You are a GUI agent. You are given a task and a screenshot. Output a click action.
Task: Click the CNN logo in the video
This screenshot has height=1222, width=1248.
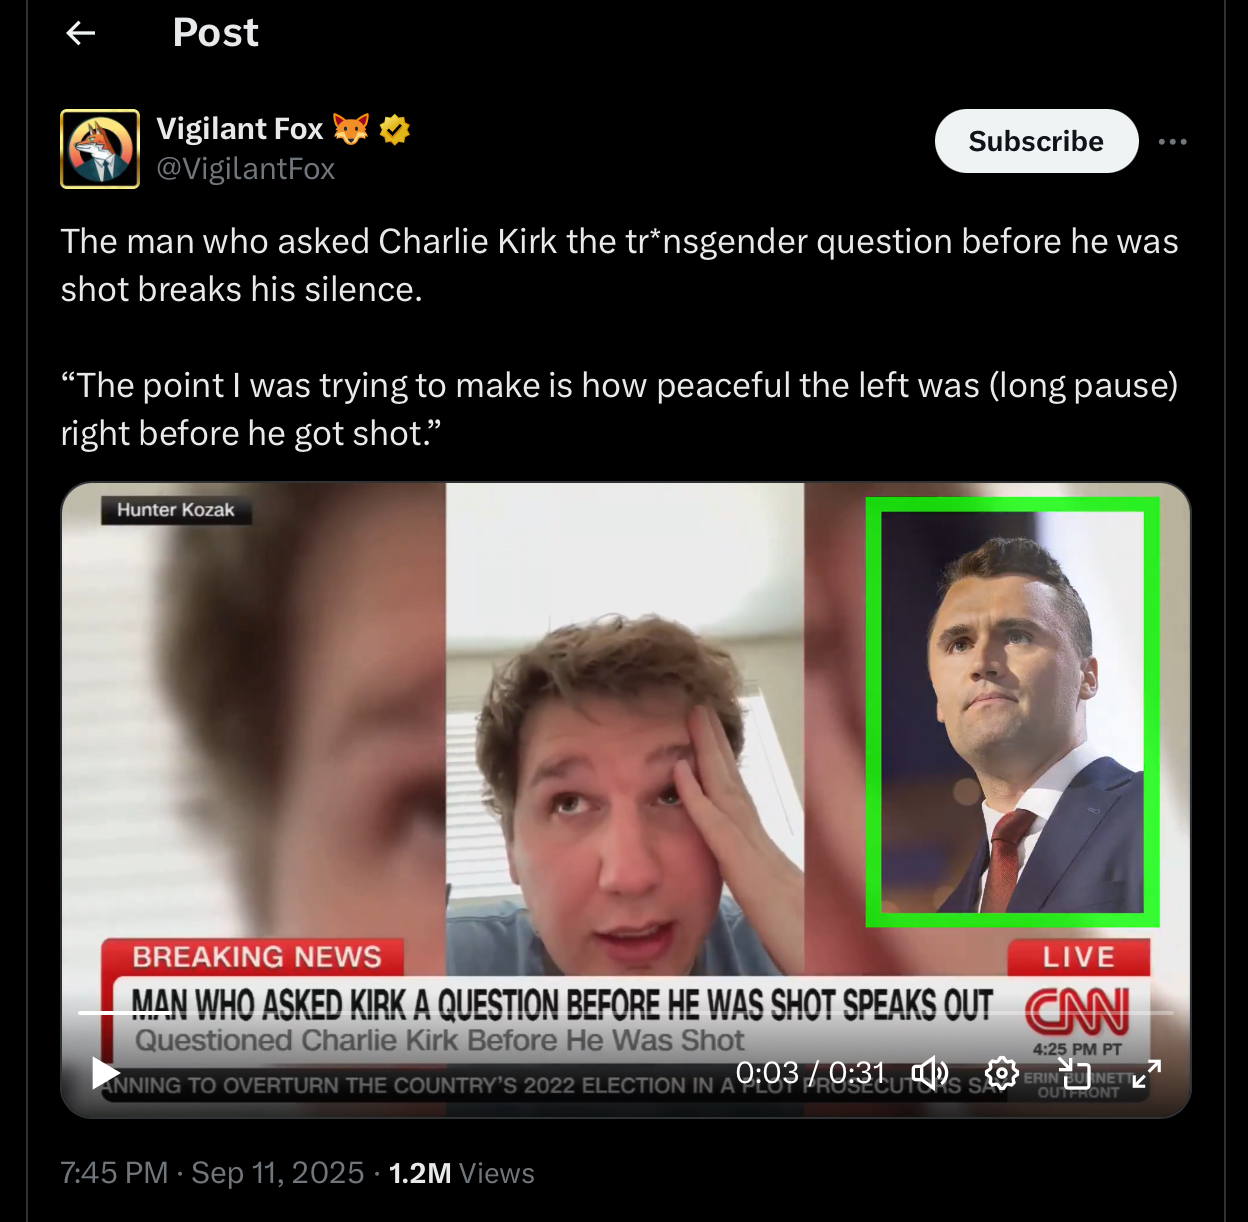pos(1077,1011)
